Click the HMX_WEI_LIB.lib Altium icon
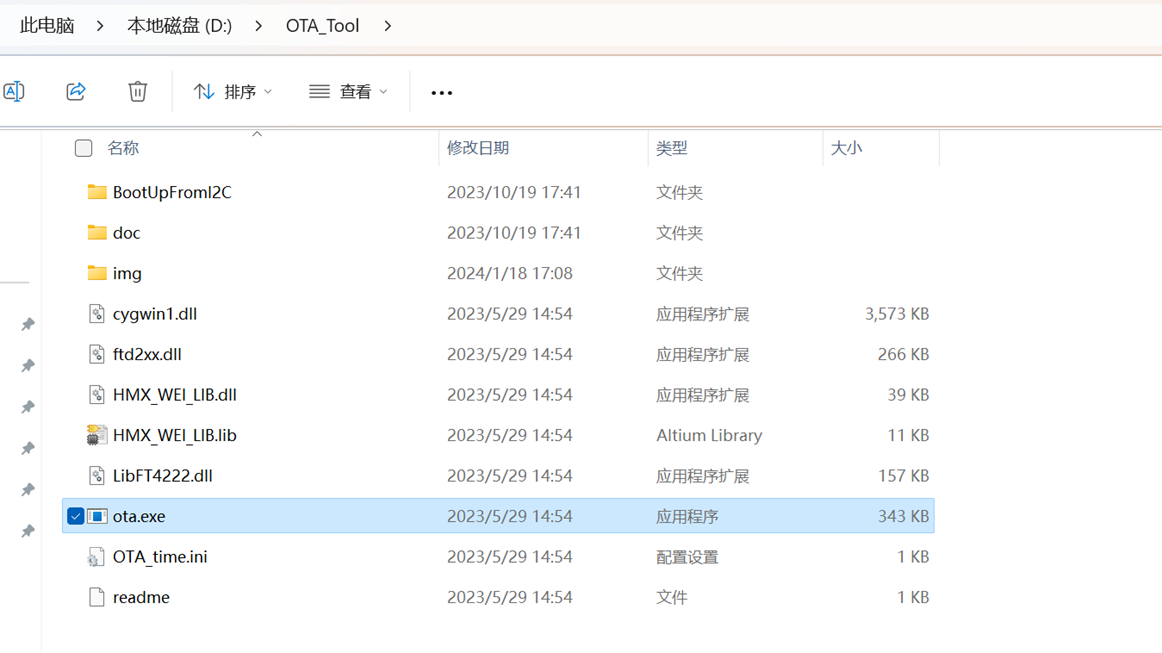 [96, 435]
